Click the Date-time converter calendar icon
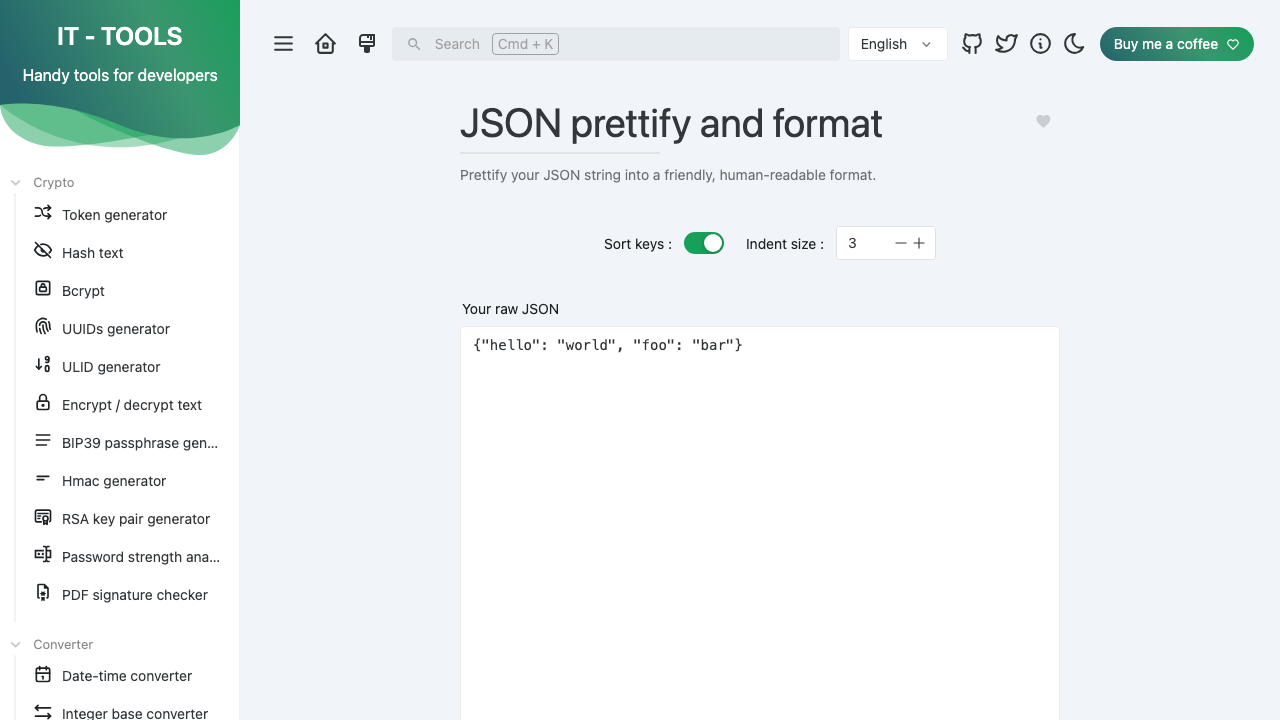This screenshot has width=1280, height=720. pos(43,674)
